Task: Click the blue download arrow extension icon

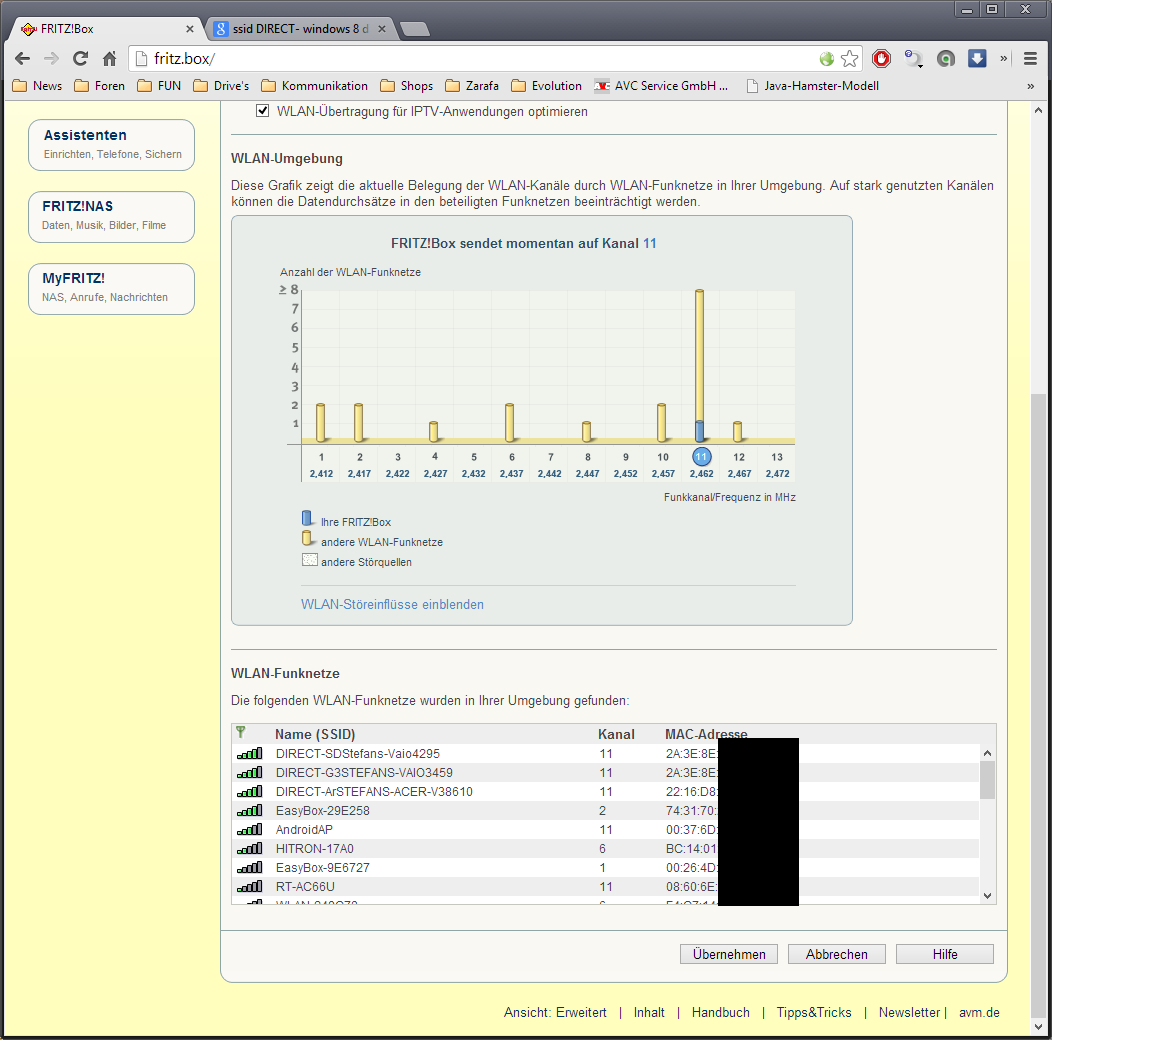Action: [x=977, y=59]
